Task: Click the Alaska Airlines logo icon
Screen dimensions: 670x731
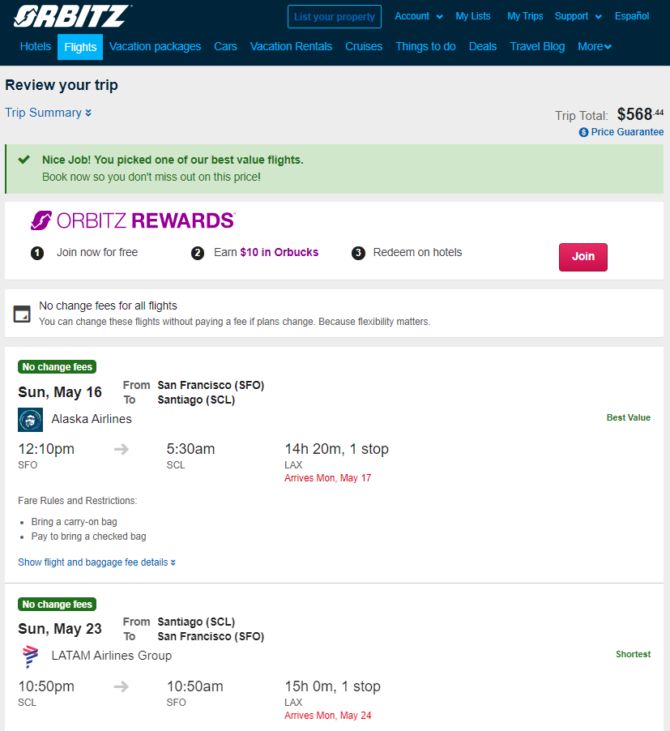Action: coord(30,420)
